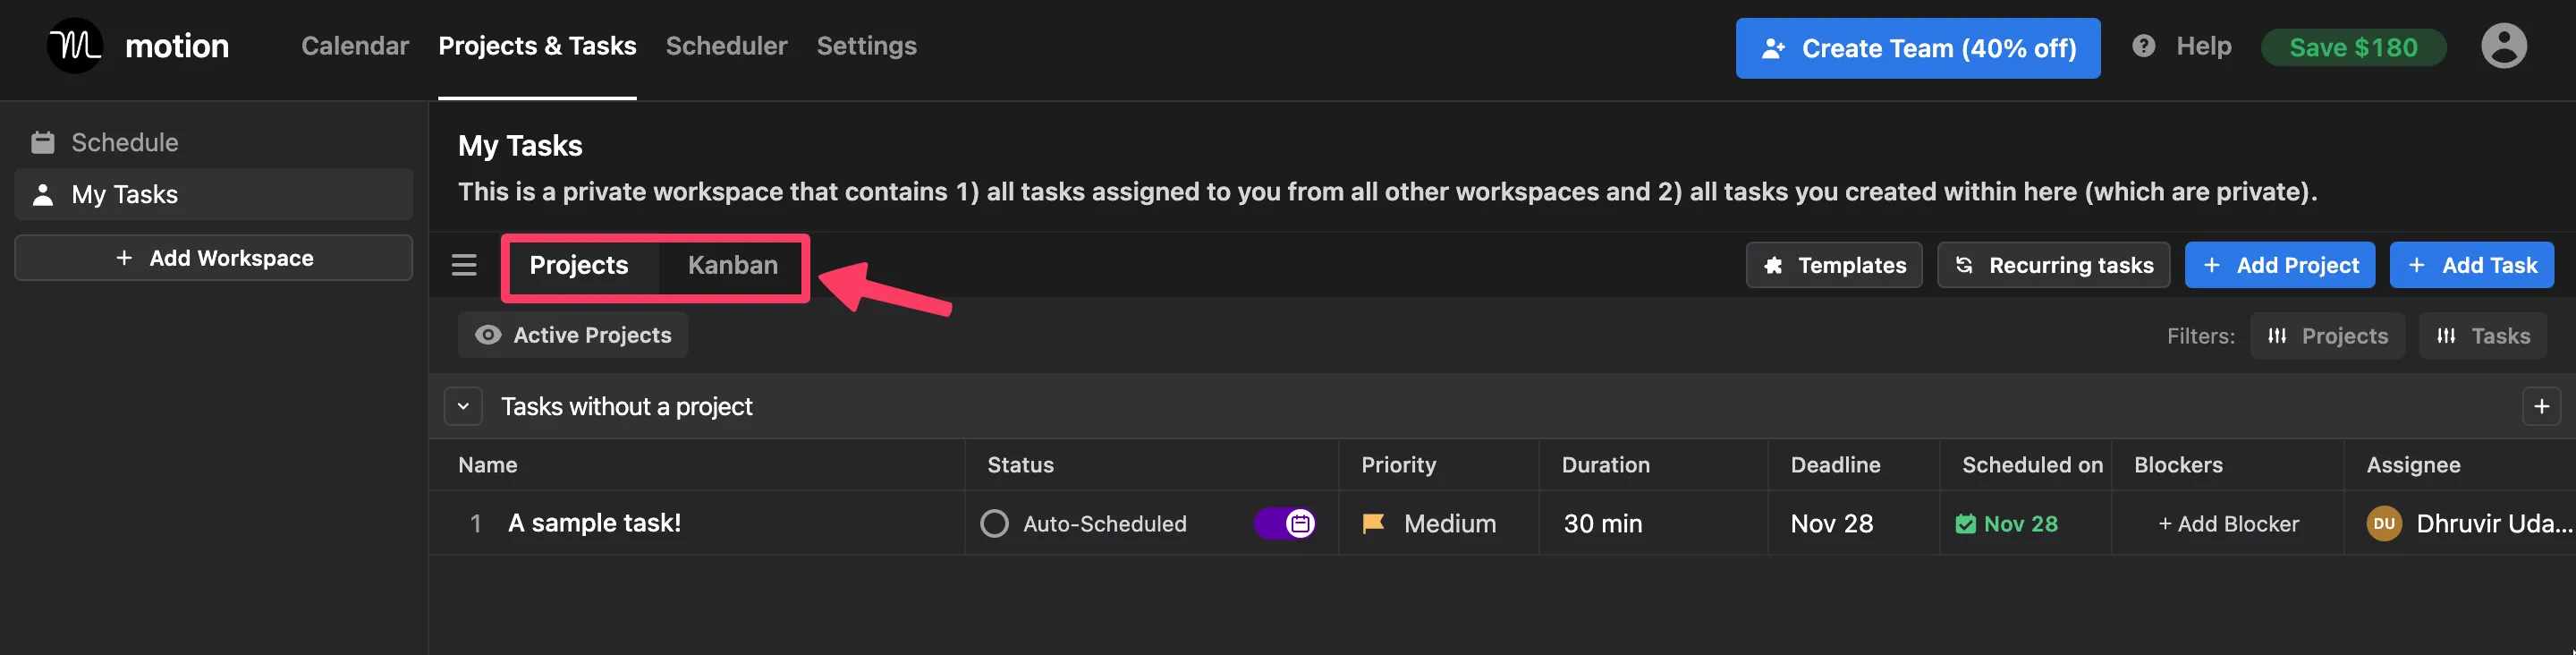Open the task named A sample task!

tap(594, 523)
